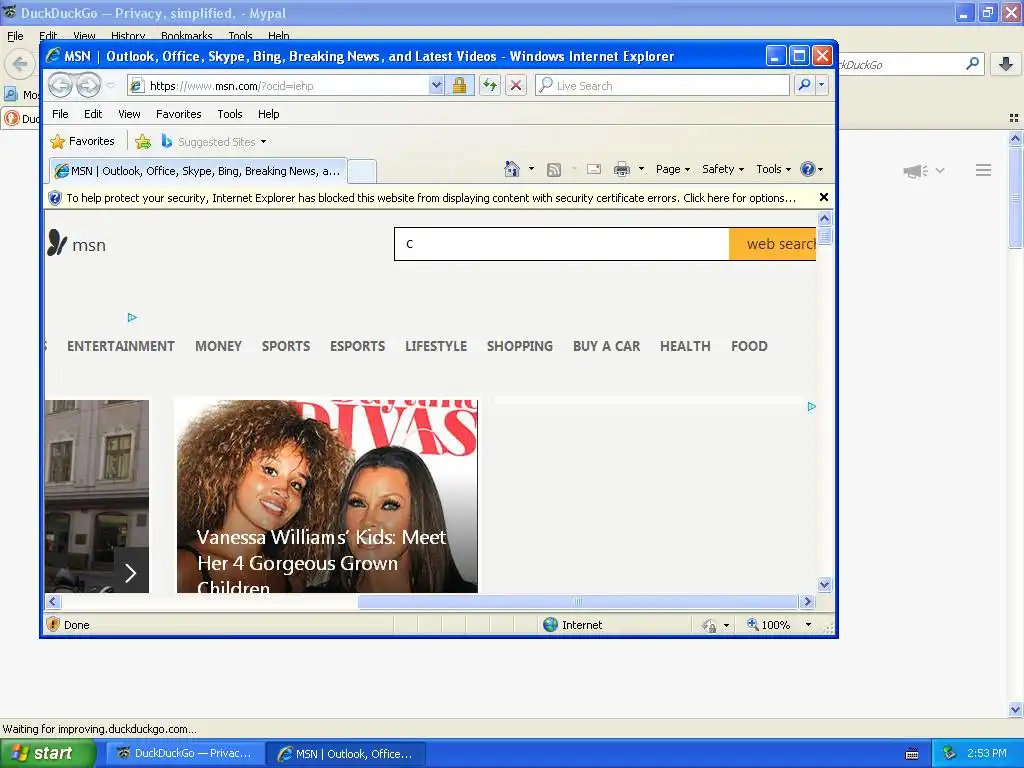
Task: Click the Mypal search magnifier icon
Action: [972, 64]
